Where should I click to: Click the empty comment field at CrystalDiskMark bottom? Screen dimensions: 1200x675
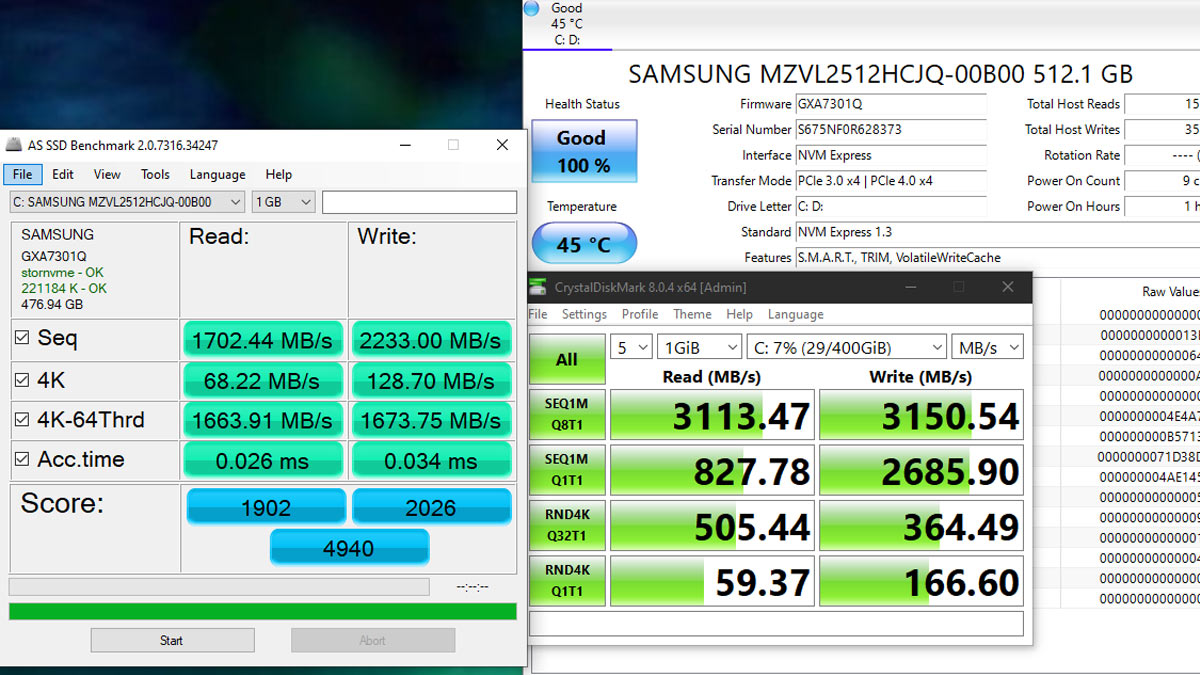pos(776,624)
